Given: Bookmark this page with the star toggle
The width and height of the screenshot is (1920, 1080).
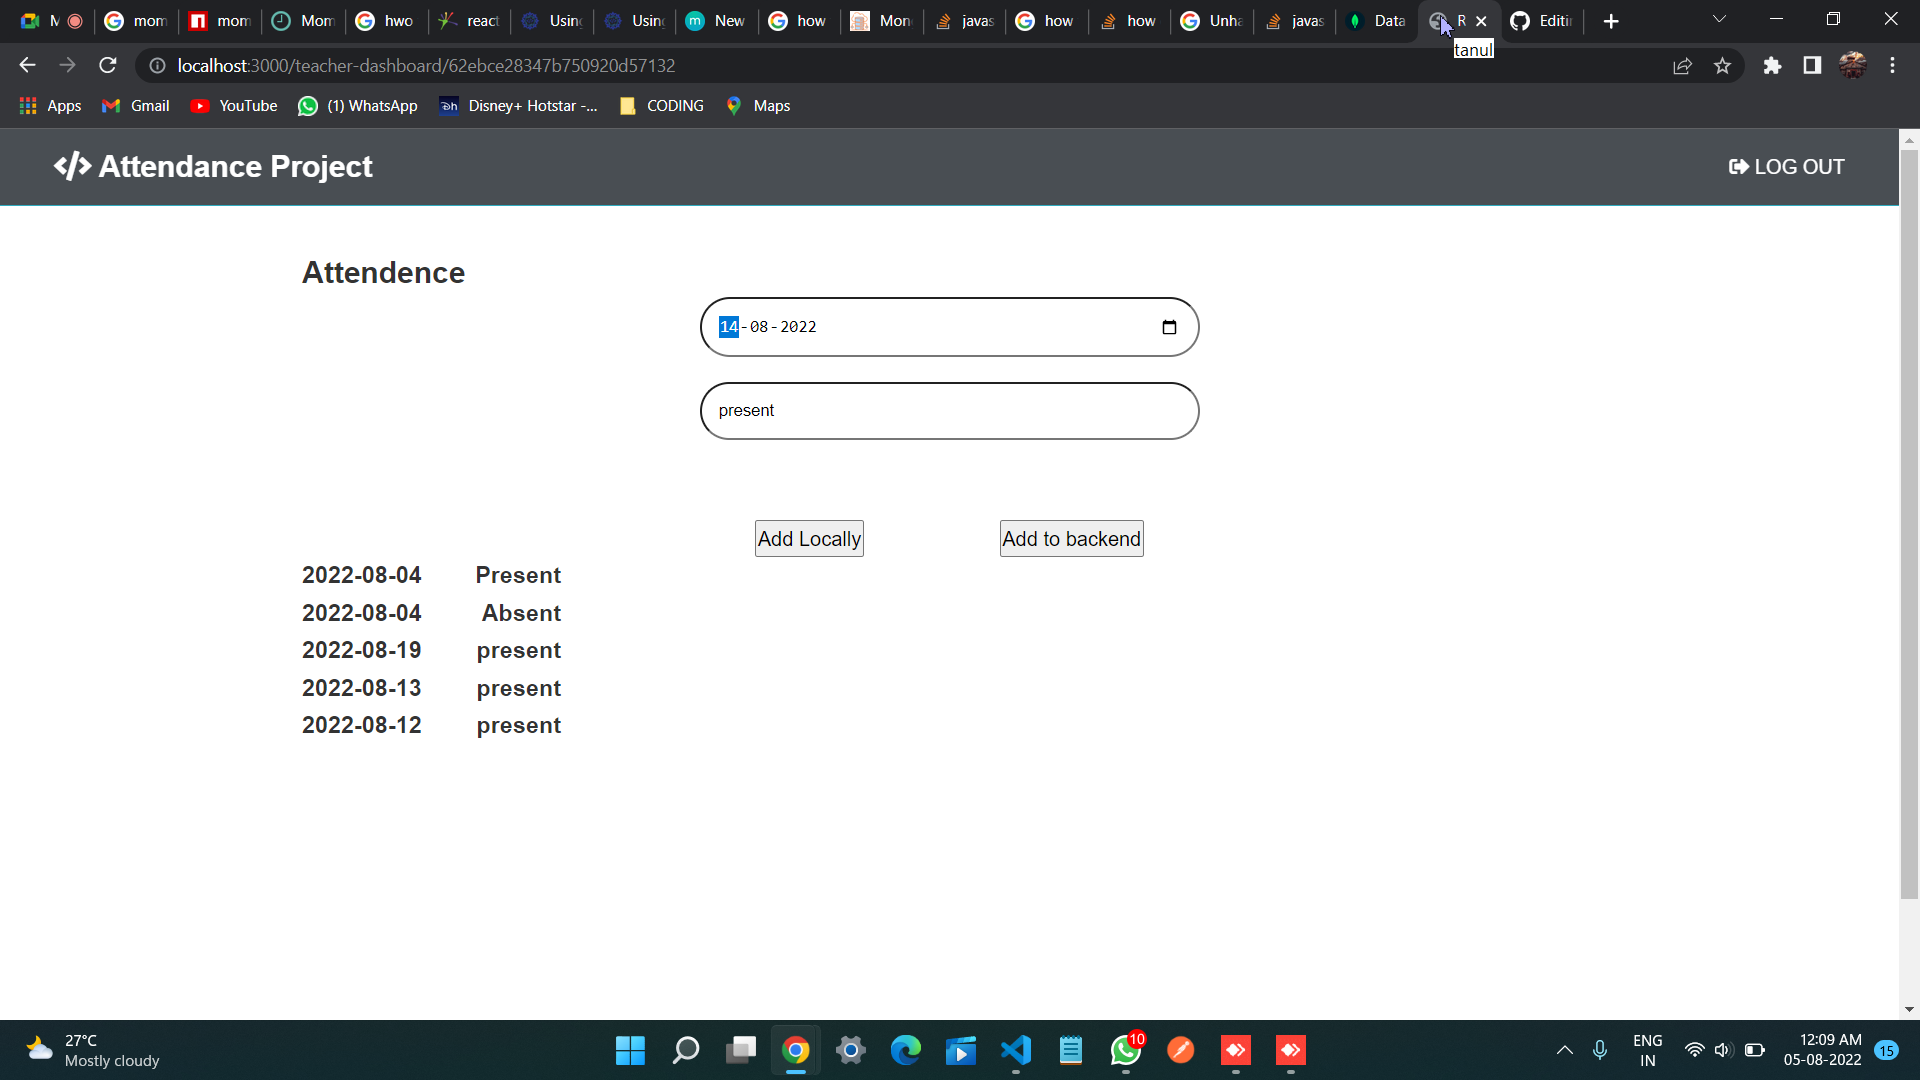Looking at the screenshot, I should [x=1723, y=65].
